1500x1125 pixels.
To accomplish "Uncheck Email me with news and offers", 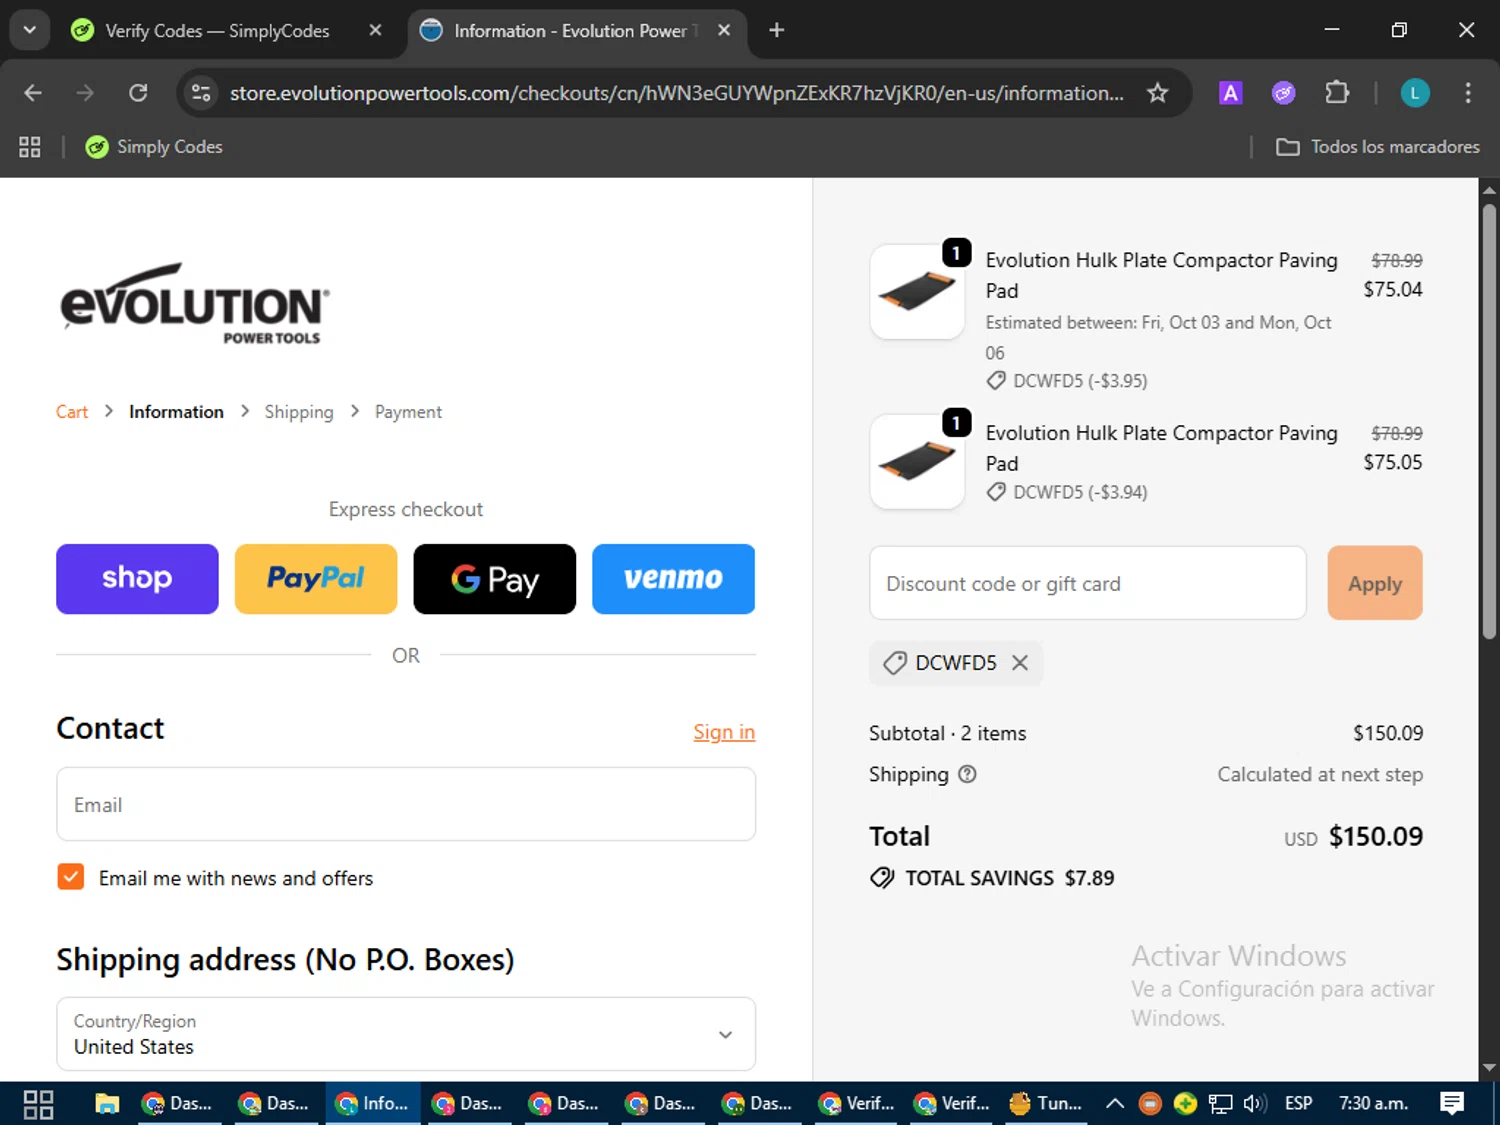I will point(71,877).
